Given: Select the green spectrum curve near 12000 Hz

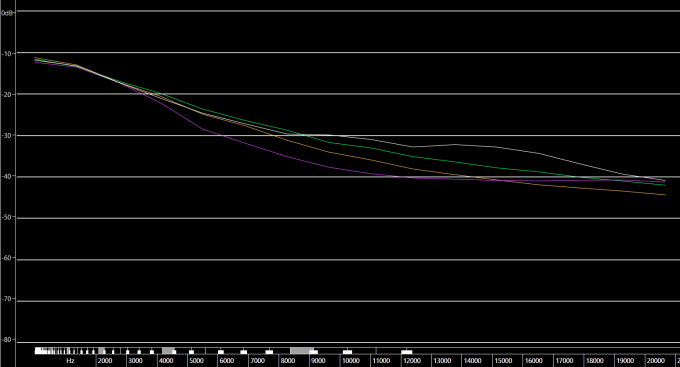Looking at the screenshot, I should [x=412, y=156].
